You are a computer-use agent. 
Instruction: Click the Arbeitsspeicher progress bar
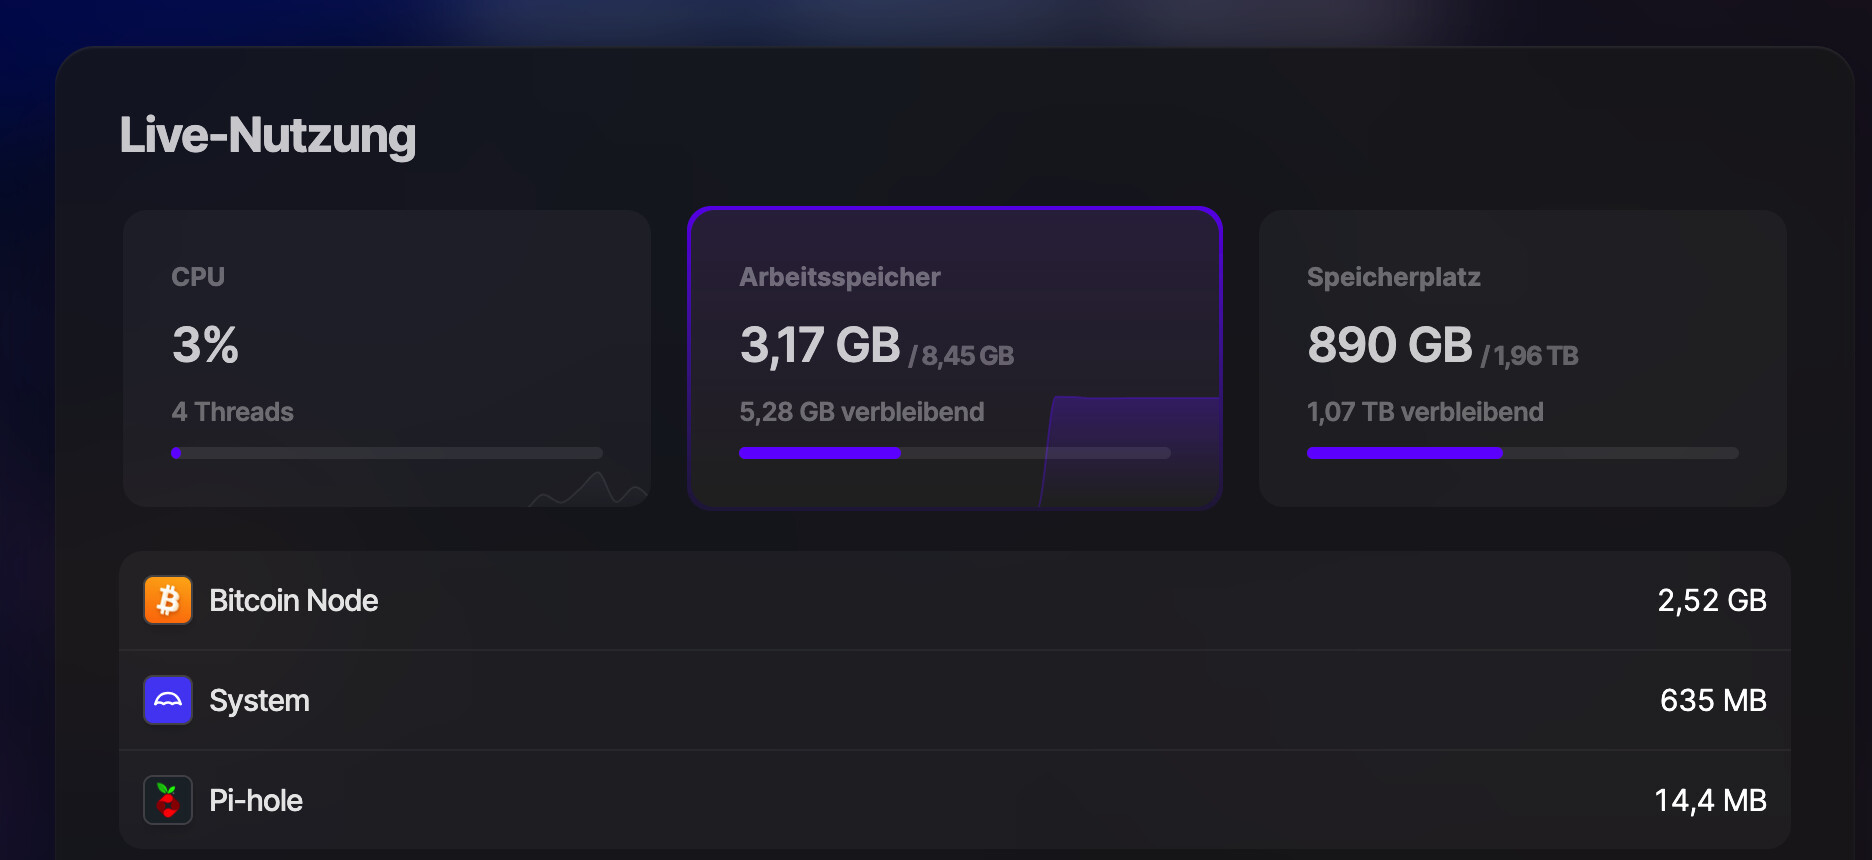click(954, 453)
